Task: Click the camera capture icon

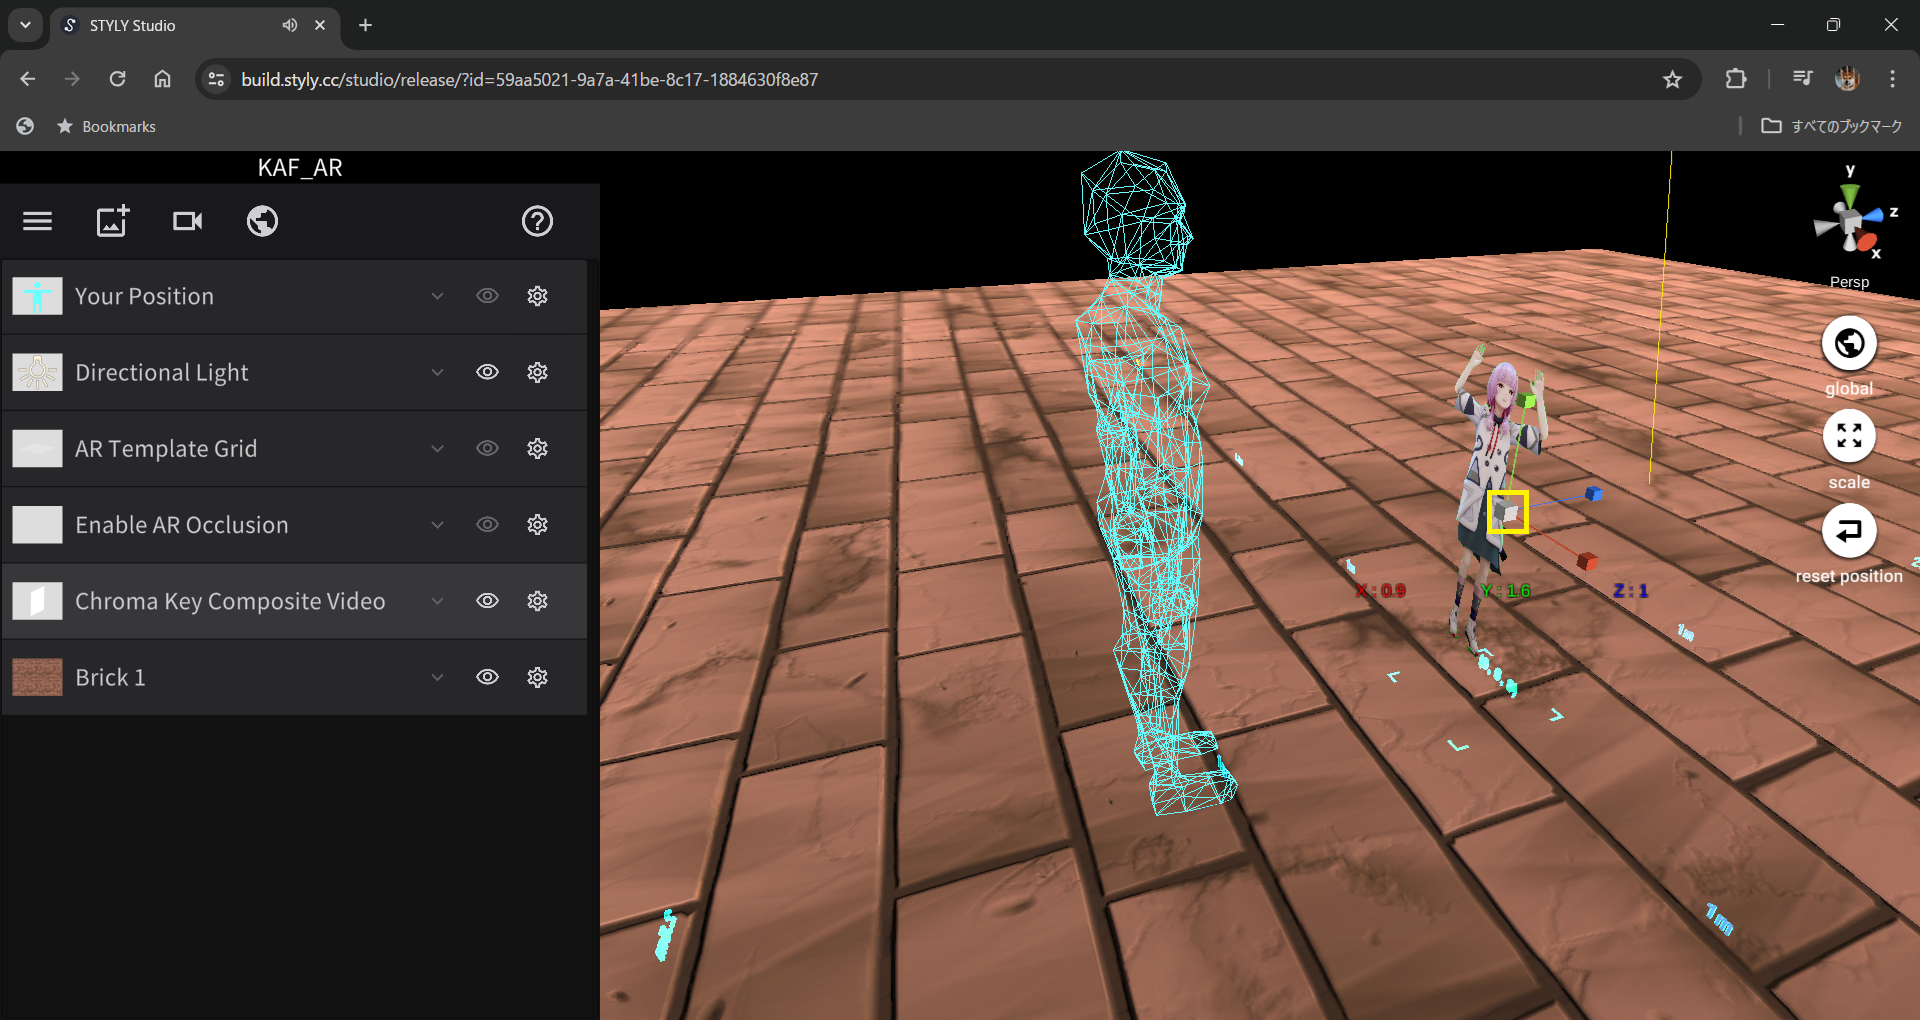Action: coord(187,221)
